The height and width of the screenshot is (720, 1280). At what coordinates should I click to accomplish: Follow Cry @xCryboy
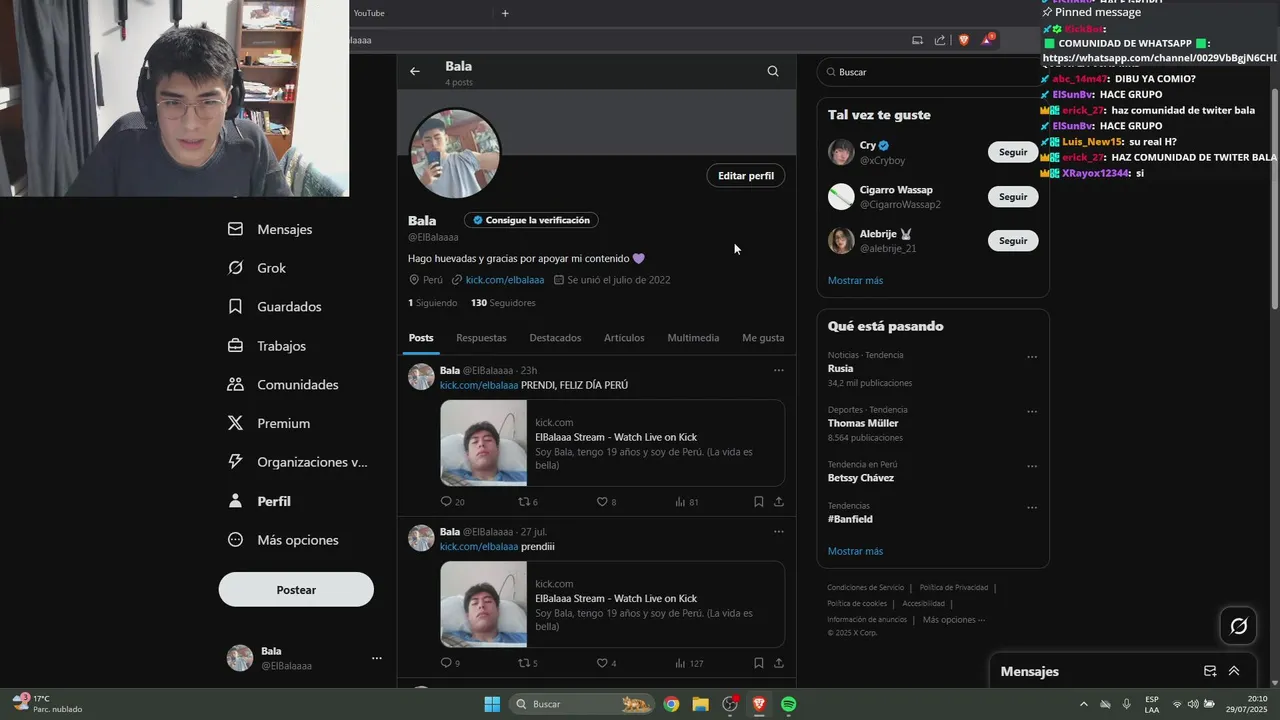click(x=1013, y=152)
